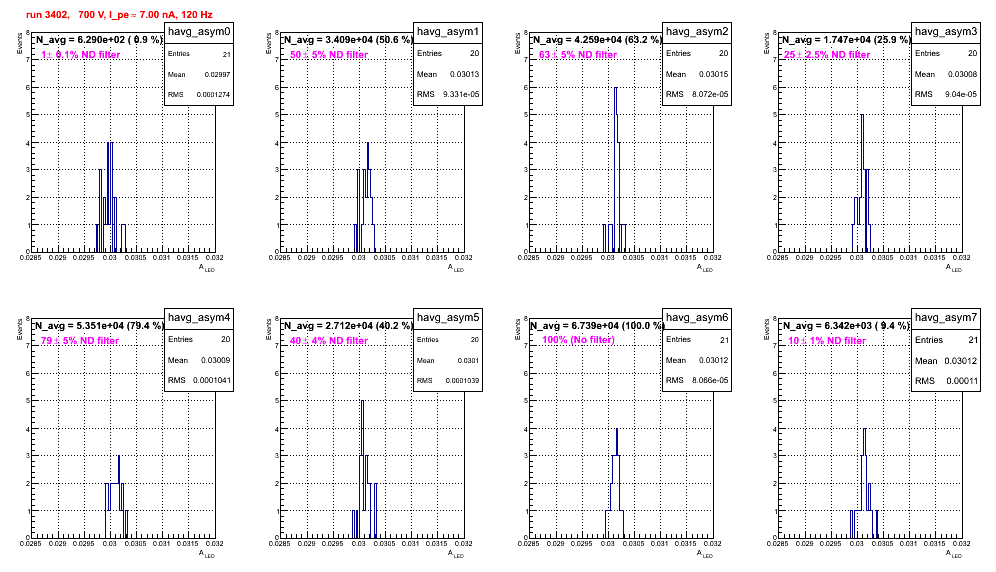Select the havg_asym2 stats box title
Image resolution: width=996 pixels, height=572 pixels.
(x=697, y=32)
